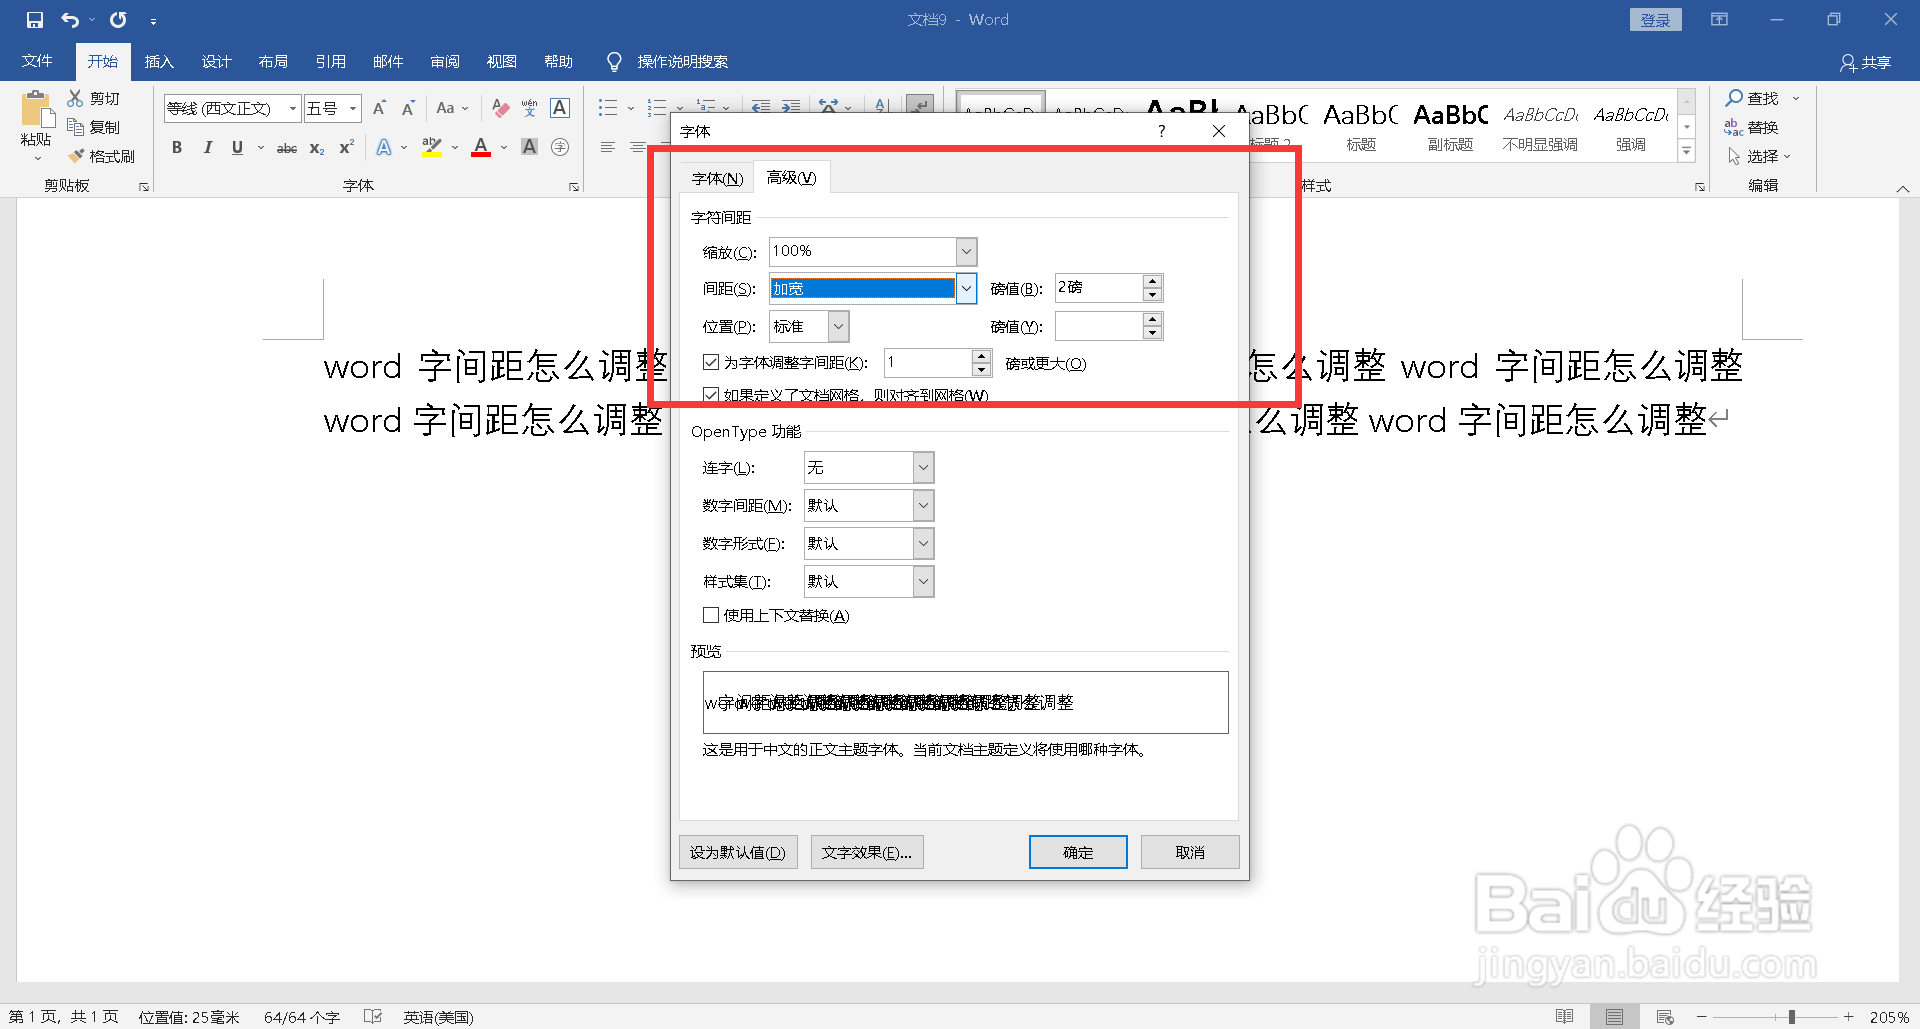This screenshot has height=1029, width=1920.
Task: Click the Copy (复制) icon
Action: pyautogui.click(x=75, y=127)
